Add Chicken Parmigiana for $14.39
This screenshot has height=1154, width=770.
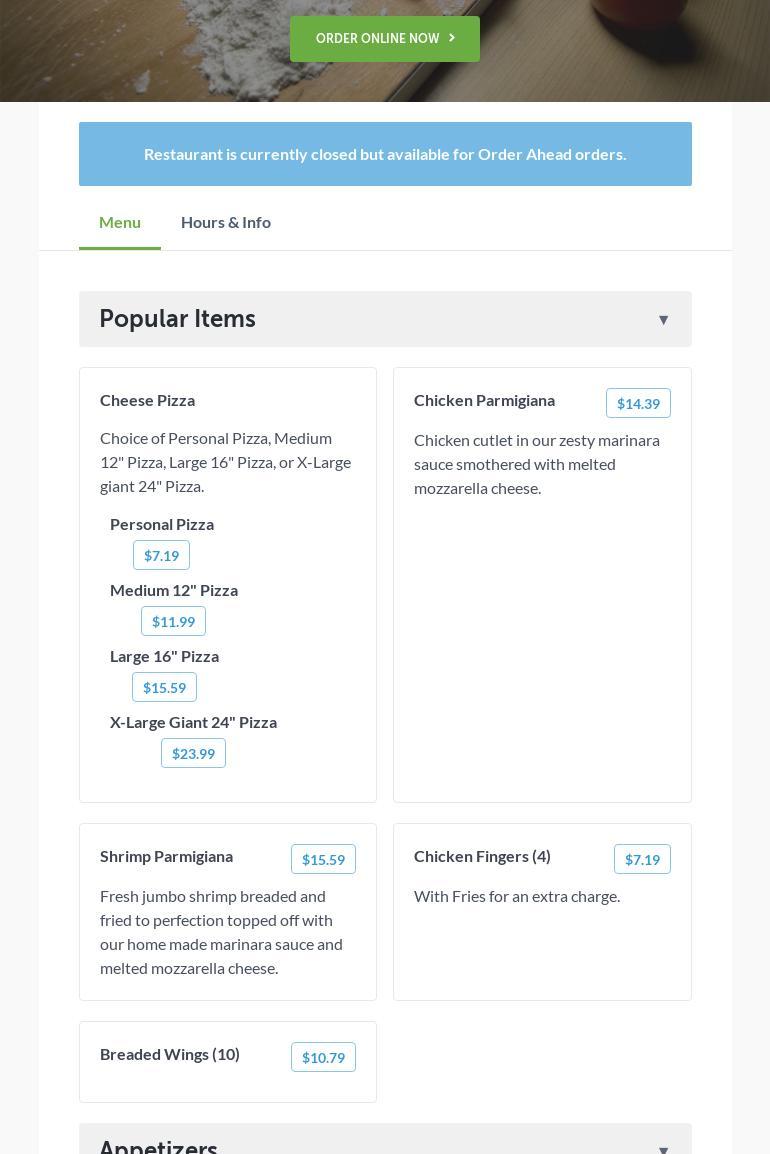point(638,403)
